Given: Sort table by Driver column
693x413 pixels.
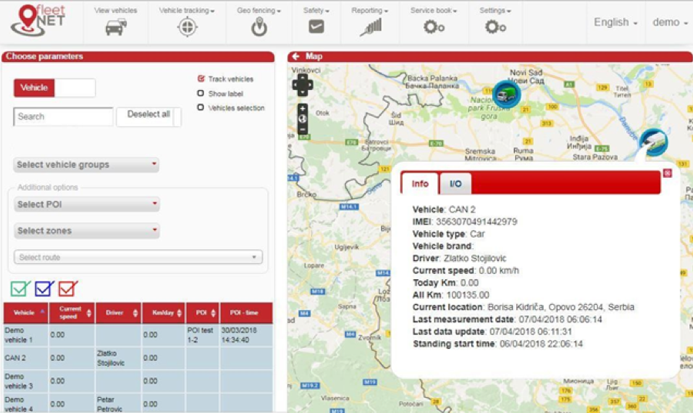Looking at the screenshot, I should coord(118,313).
